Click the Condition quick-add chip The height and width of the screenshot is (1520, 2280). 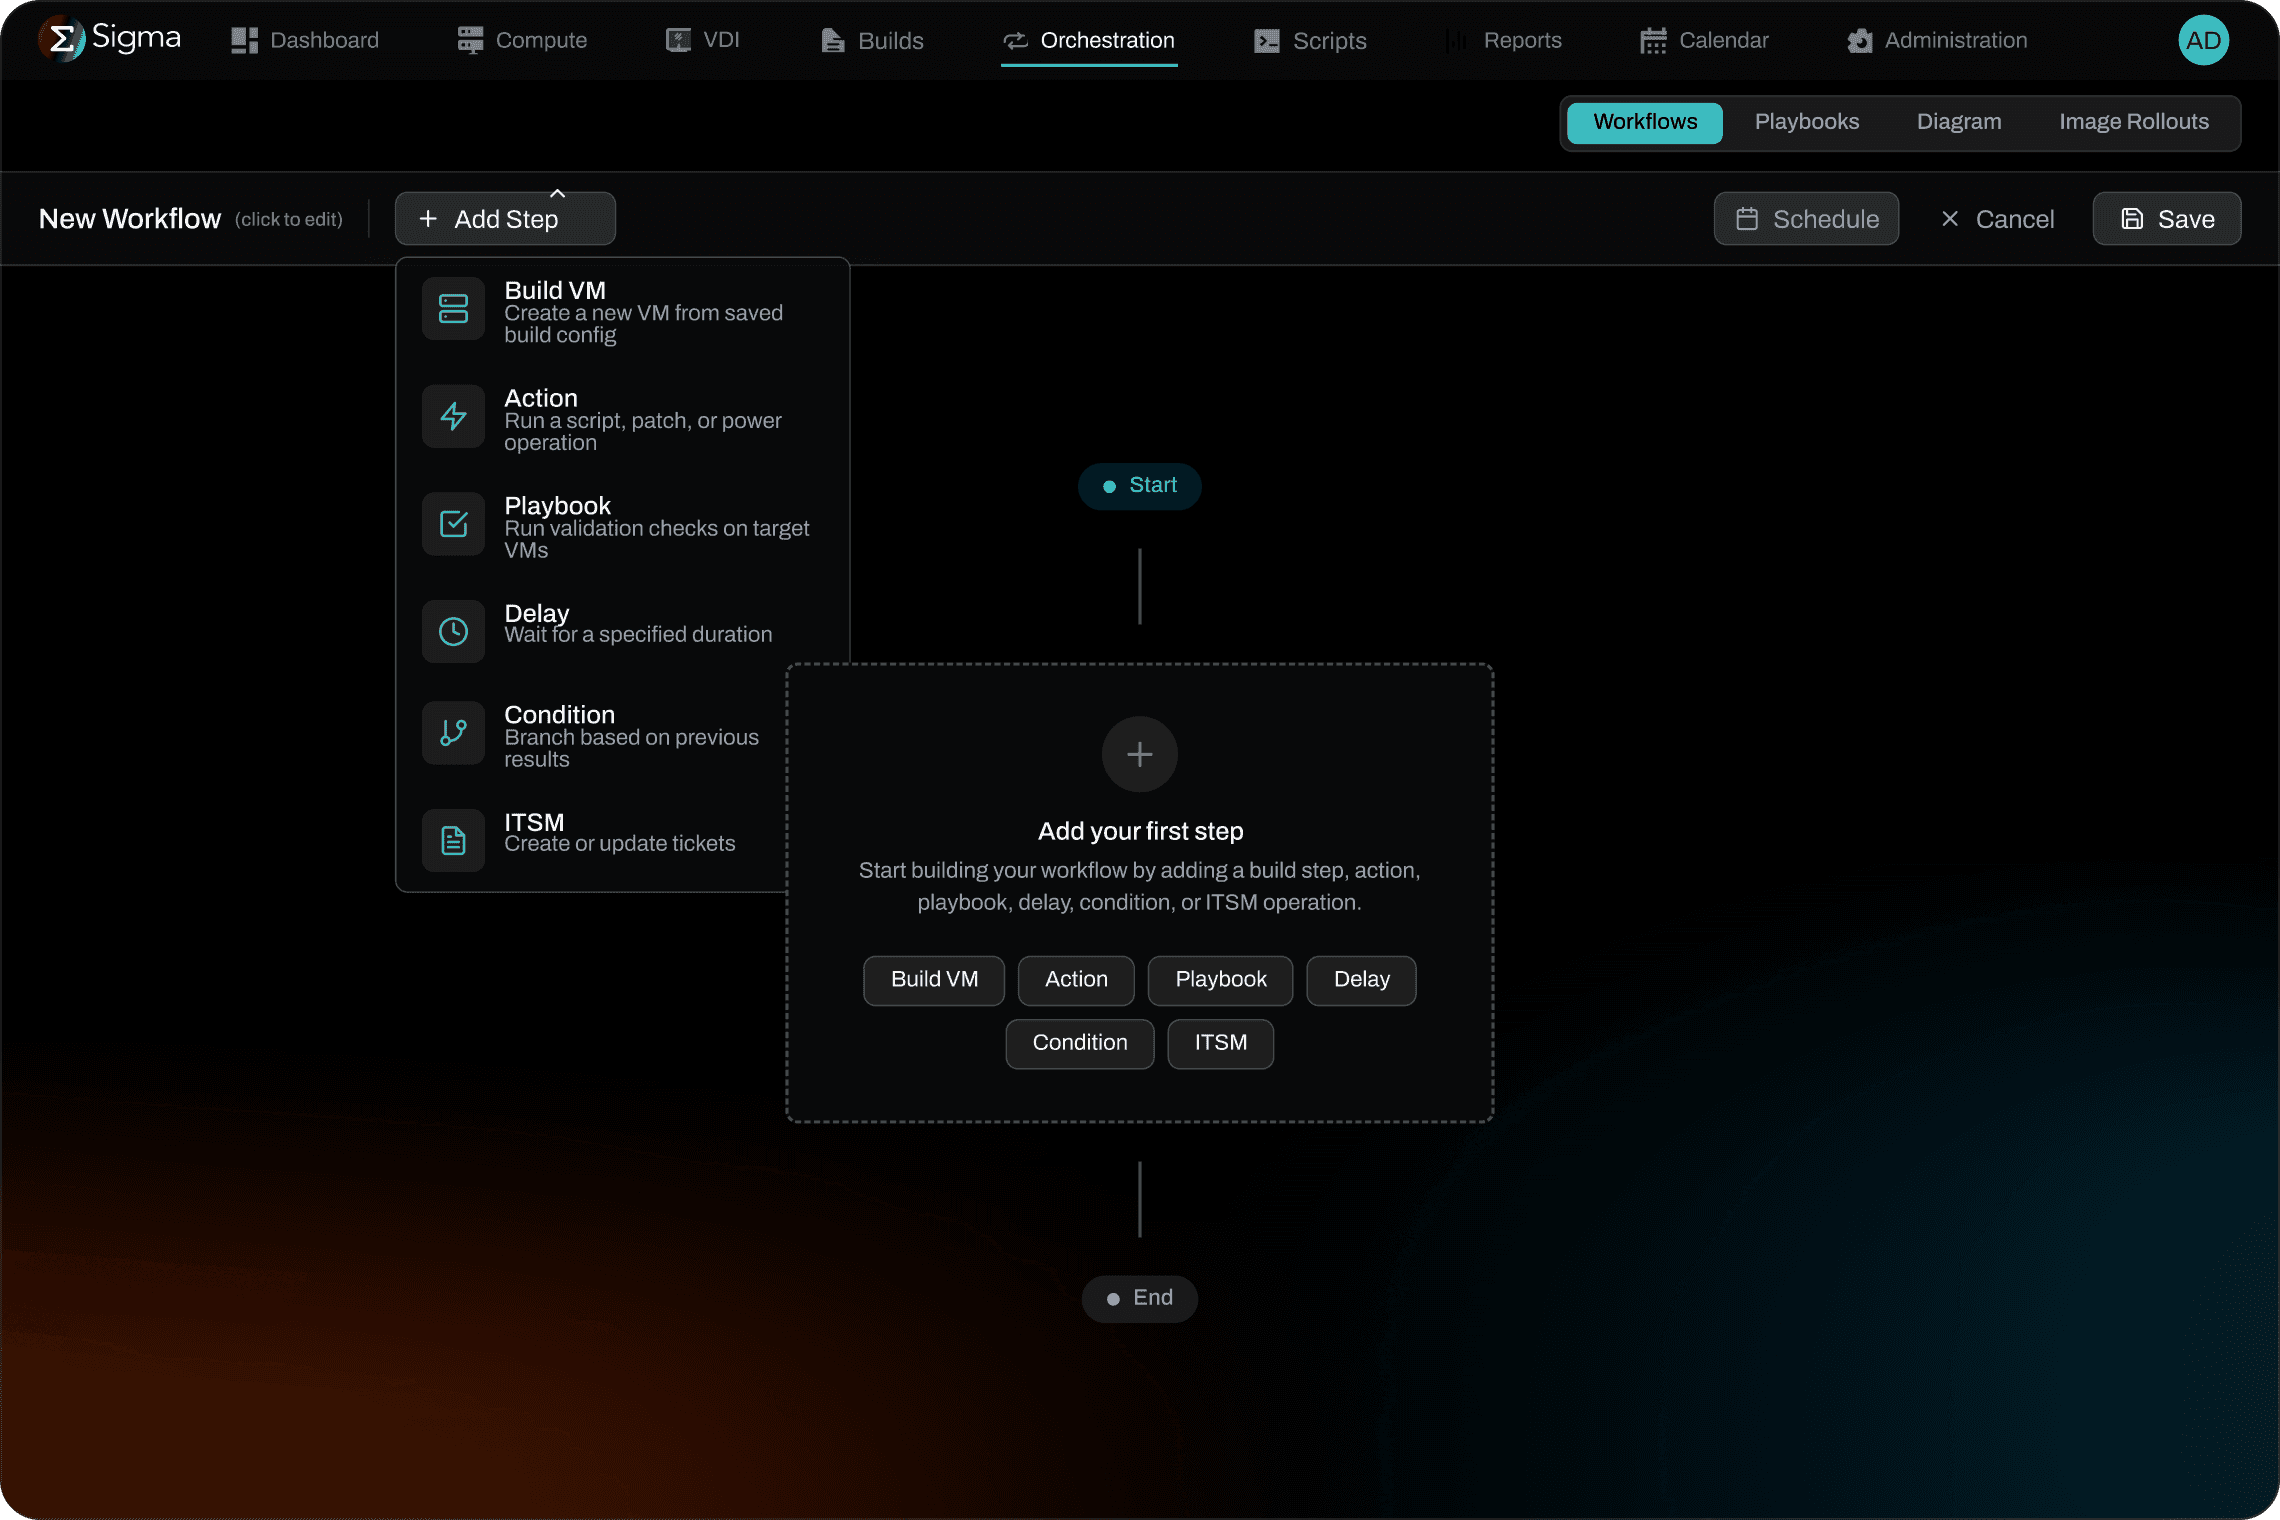point(1079,1043)
